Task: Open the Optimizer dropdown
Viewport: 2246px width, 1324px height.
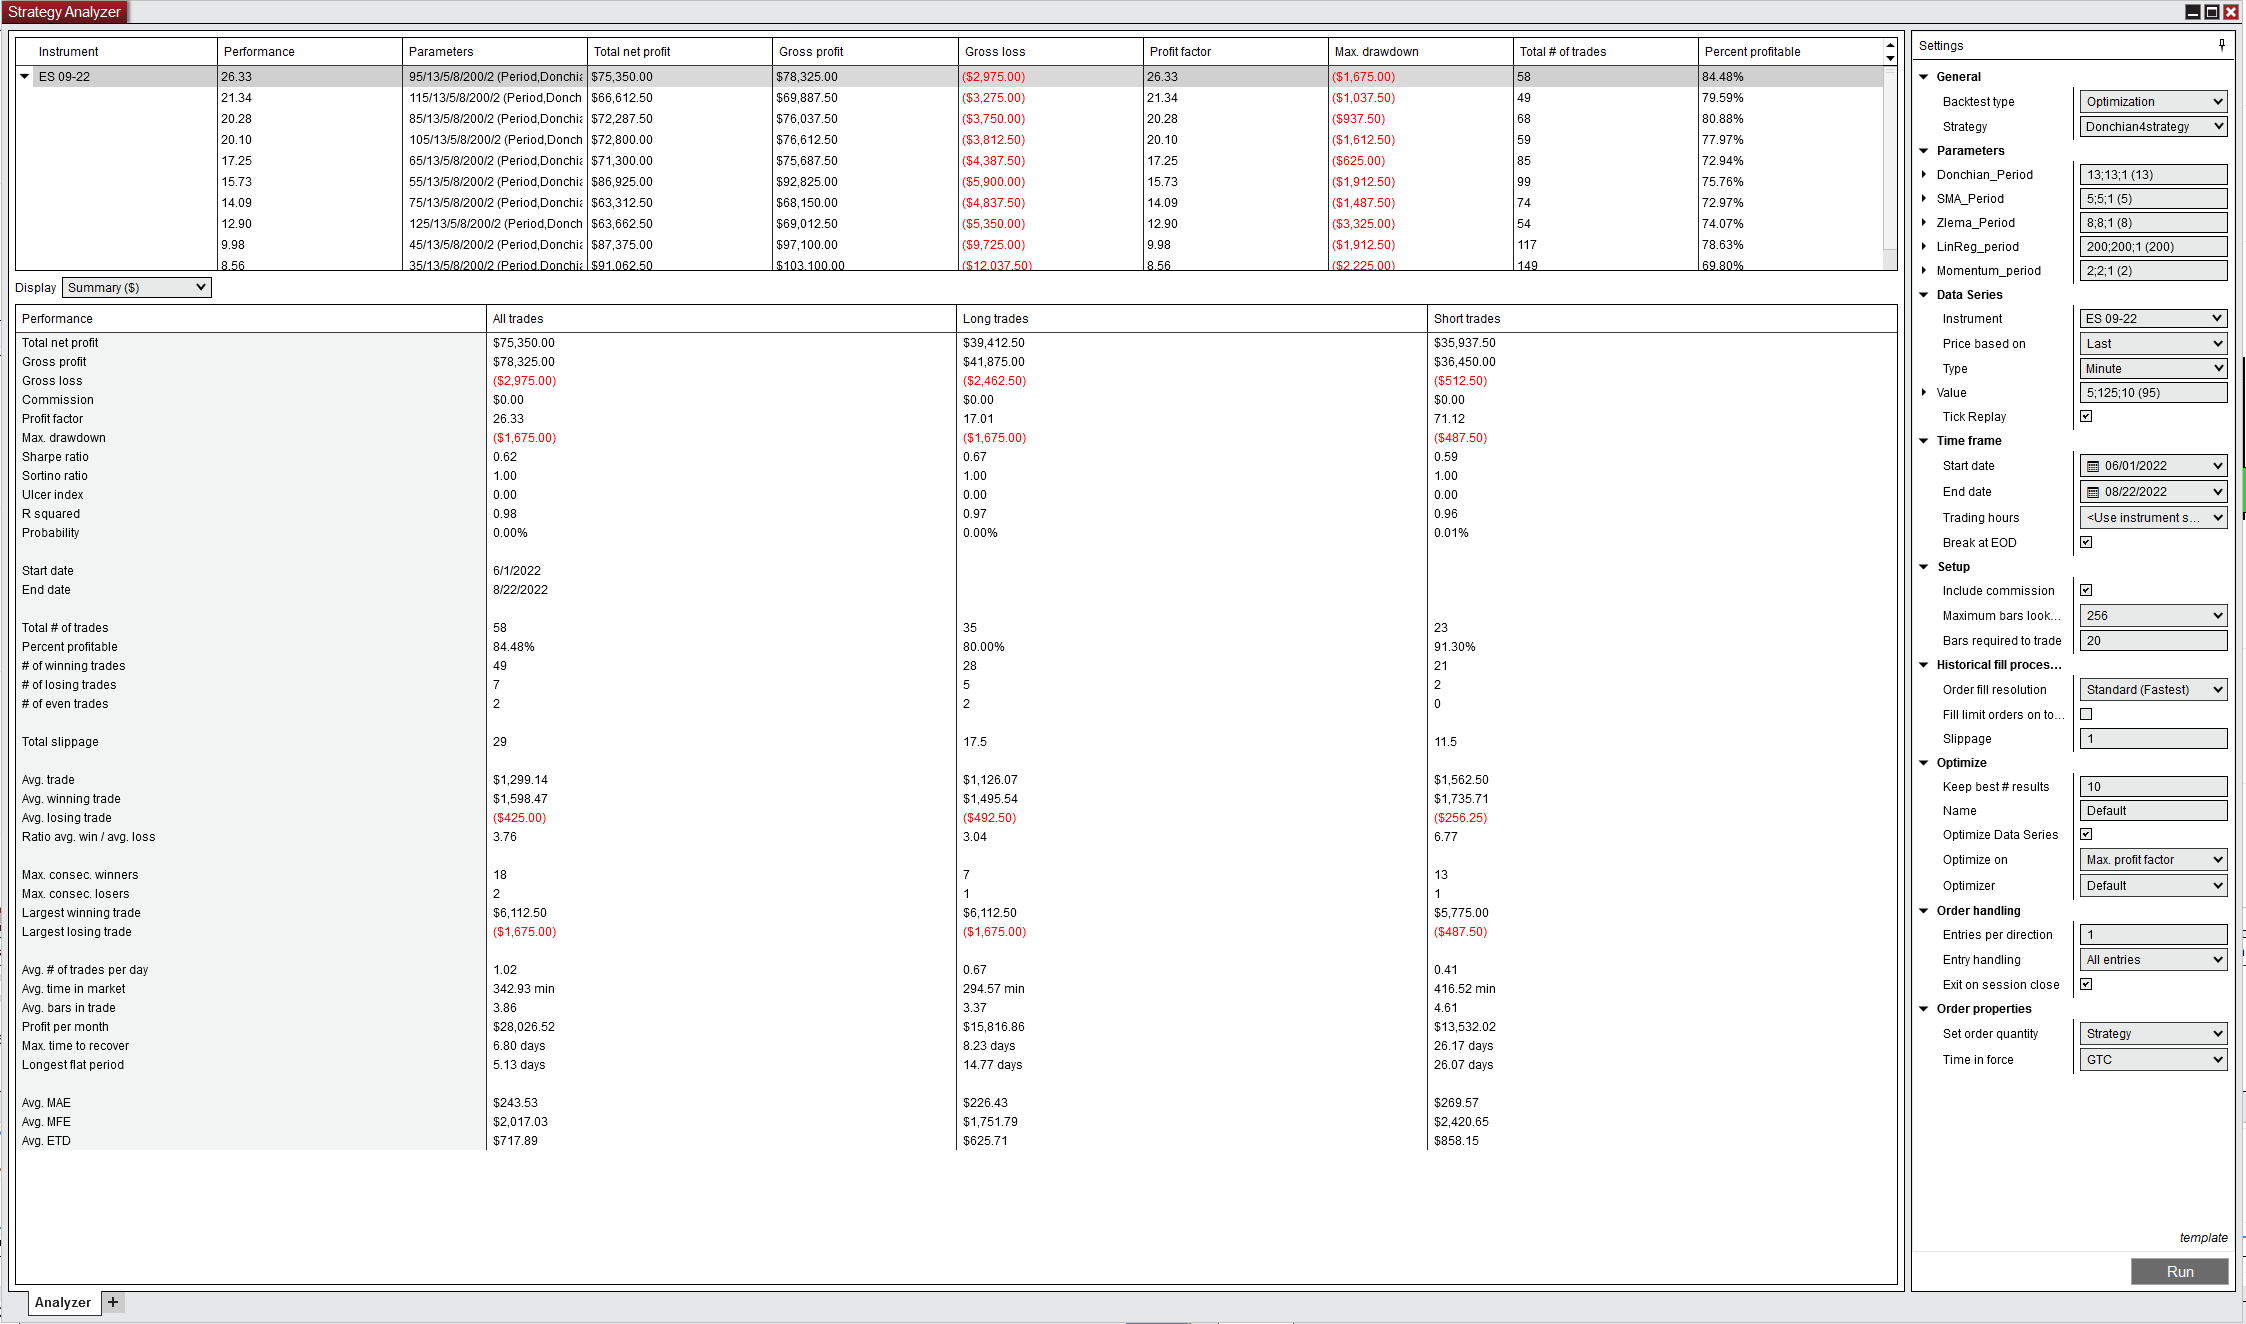Action: (x=2153, y=885)
